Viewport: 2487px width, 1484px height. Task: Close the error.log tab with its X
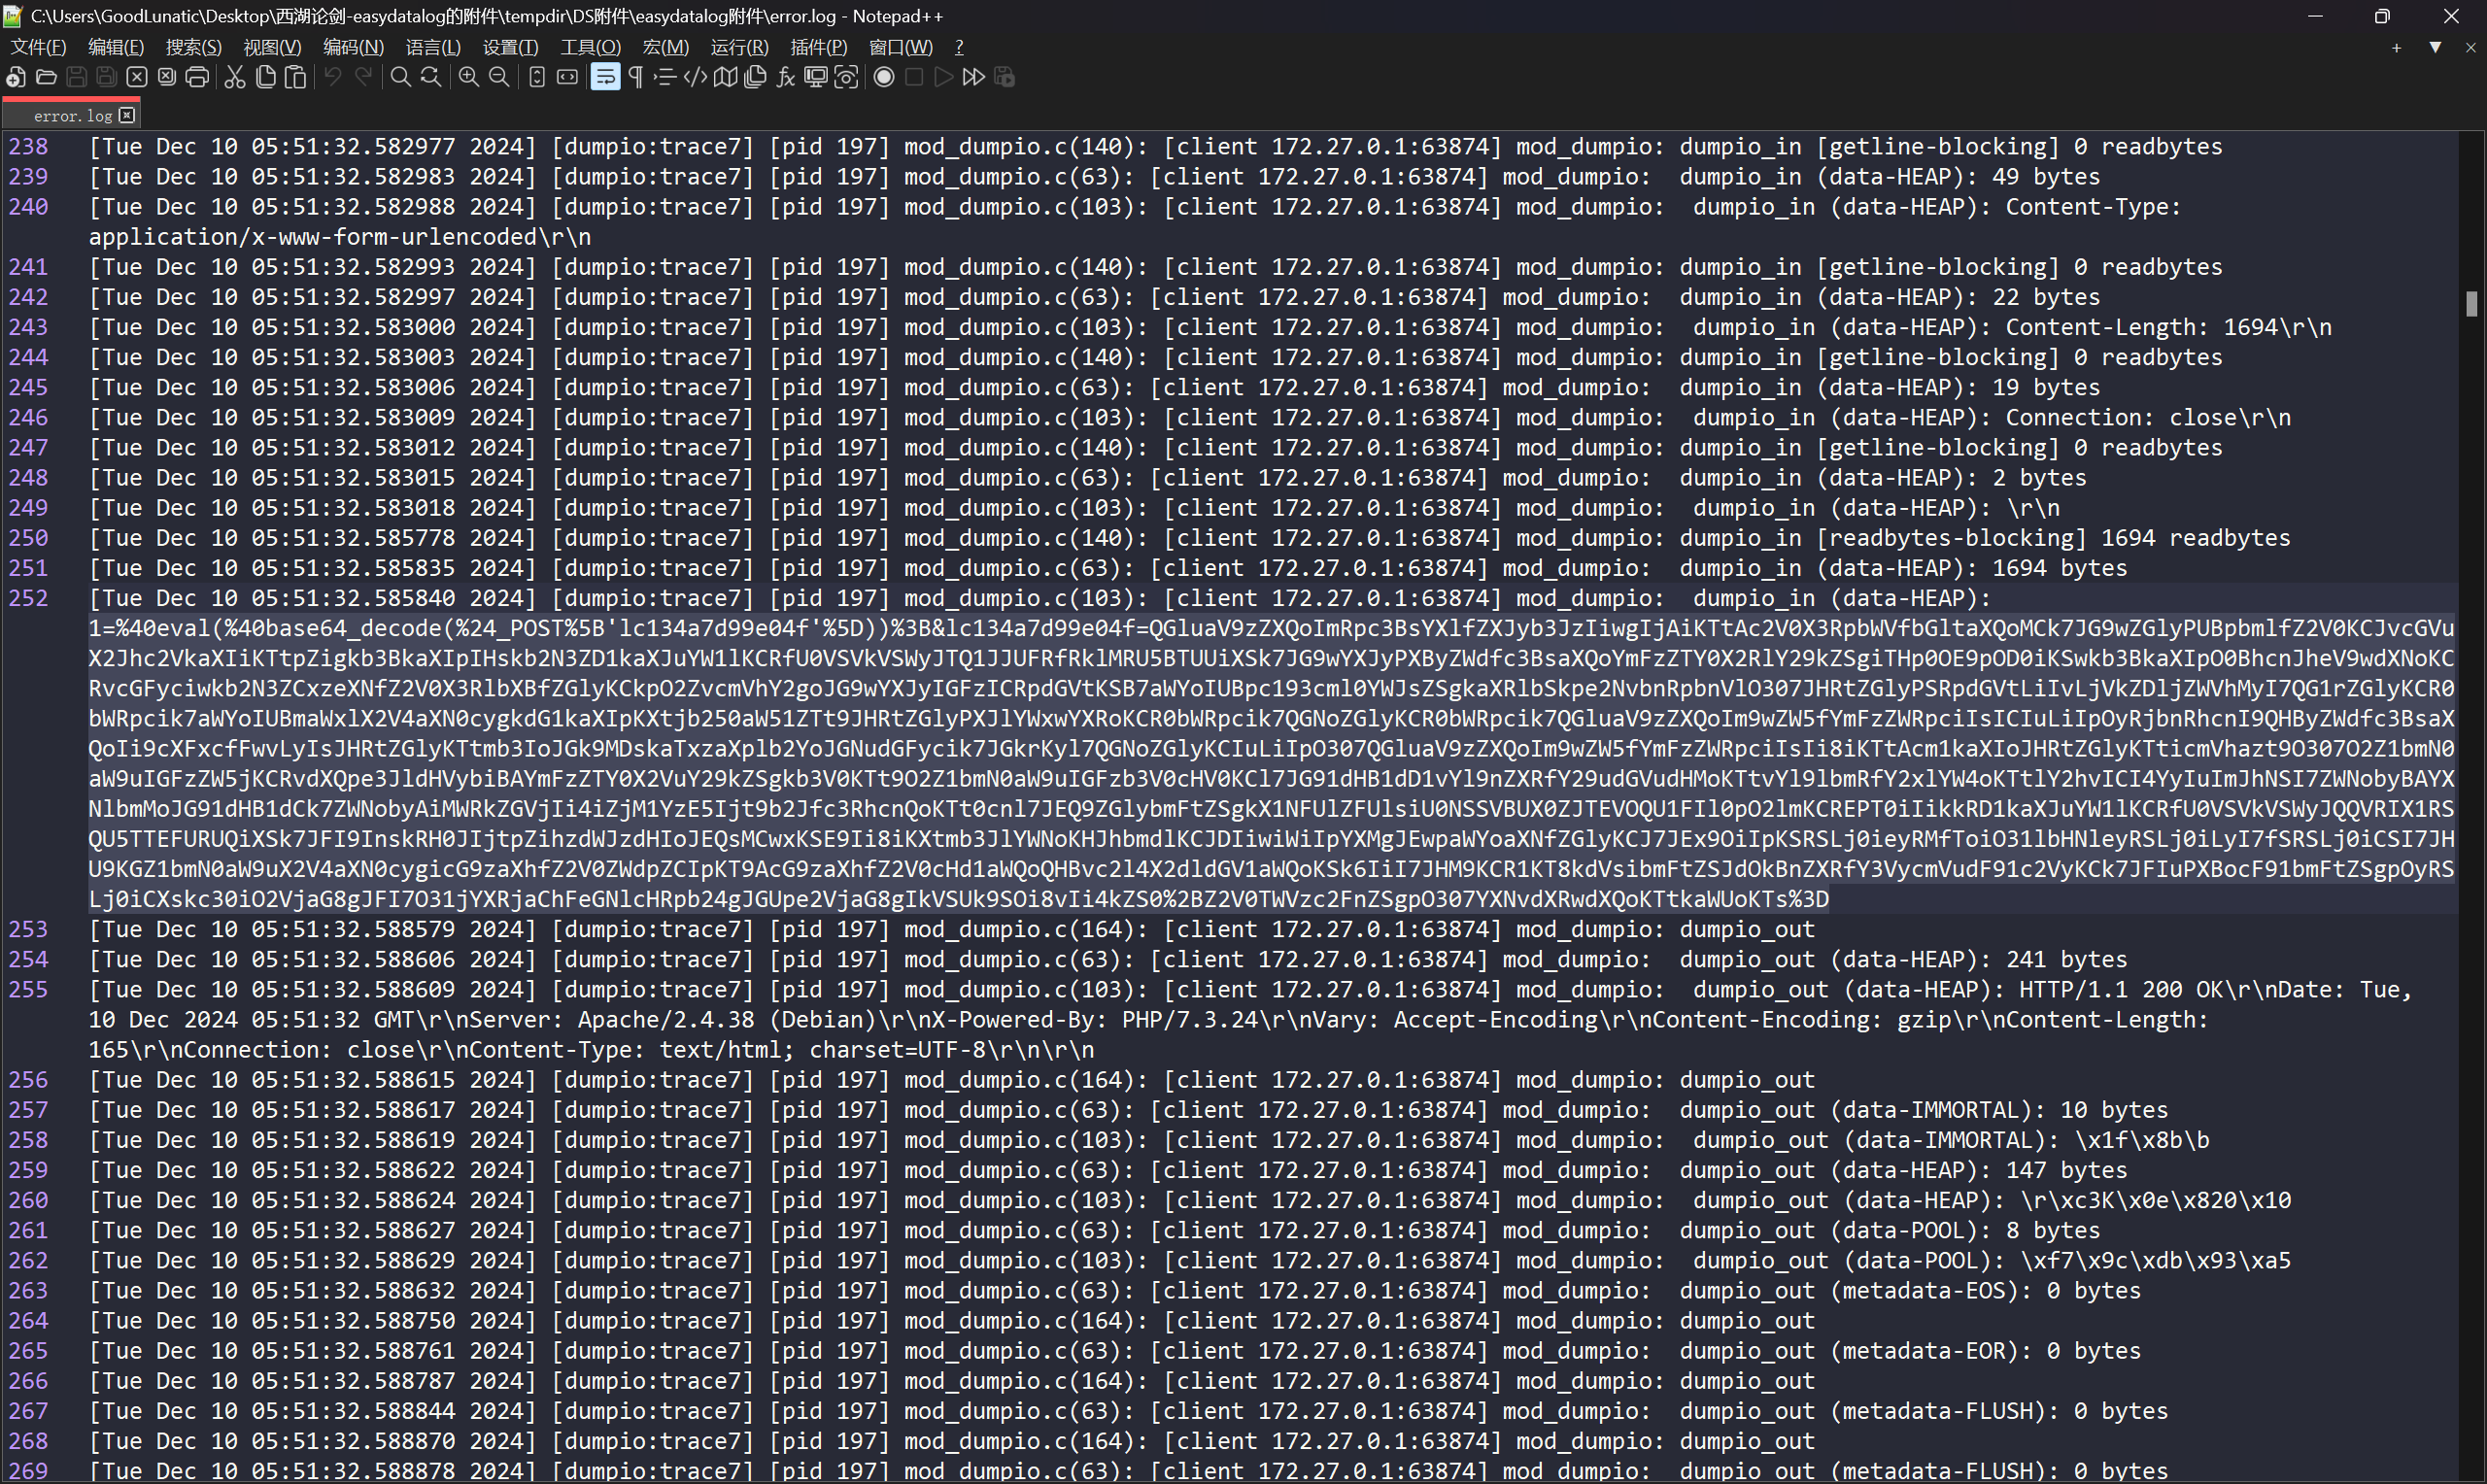pos(127,115)
